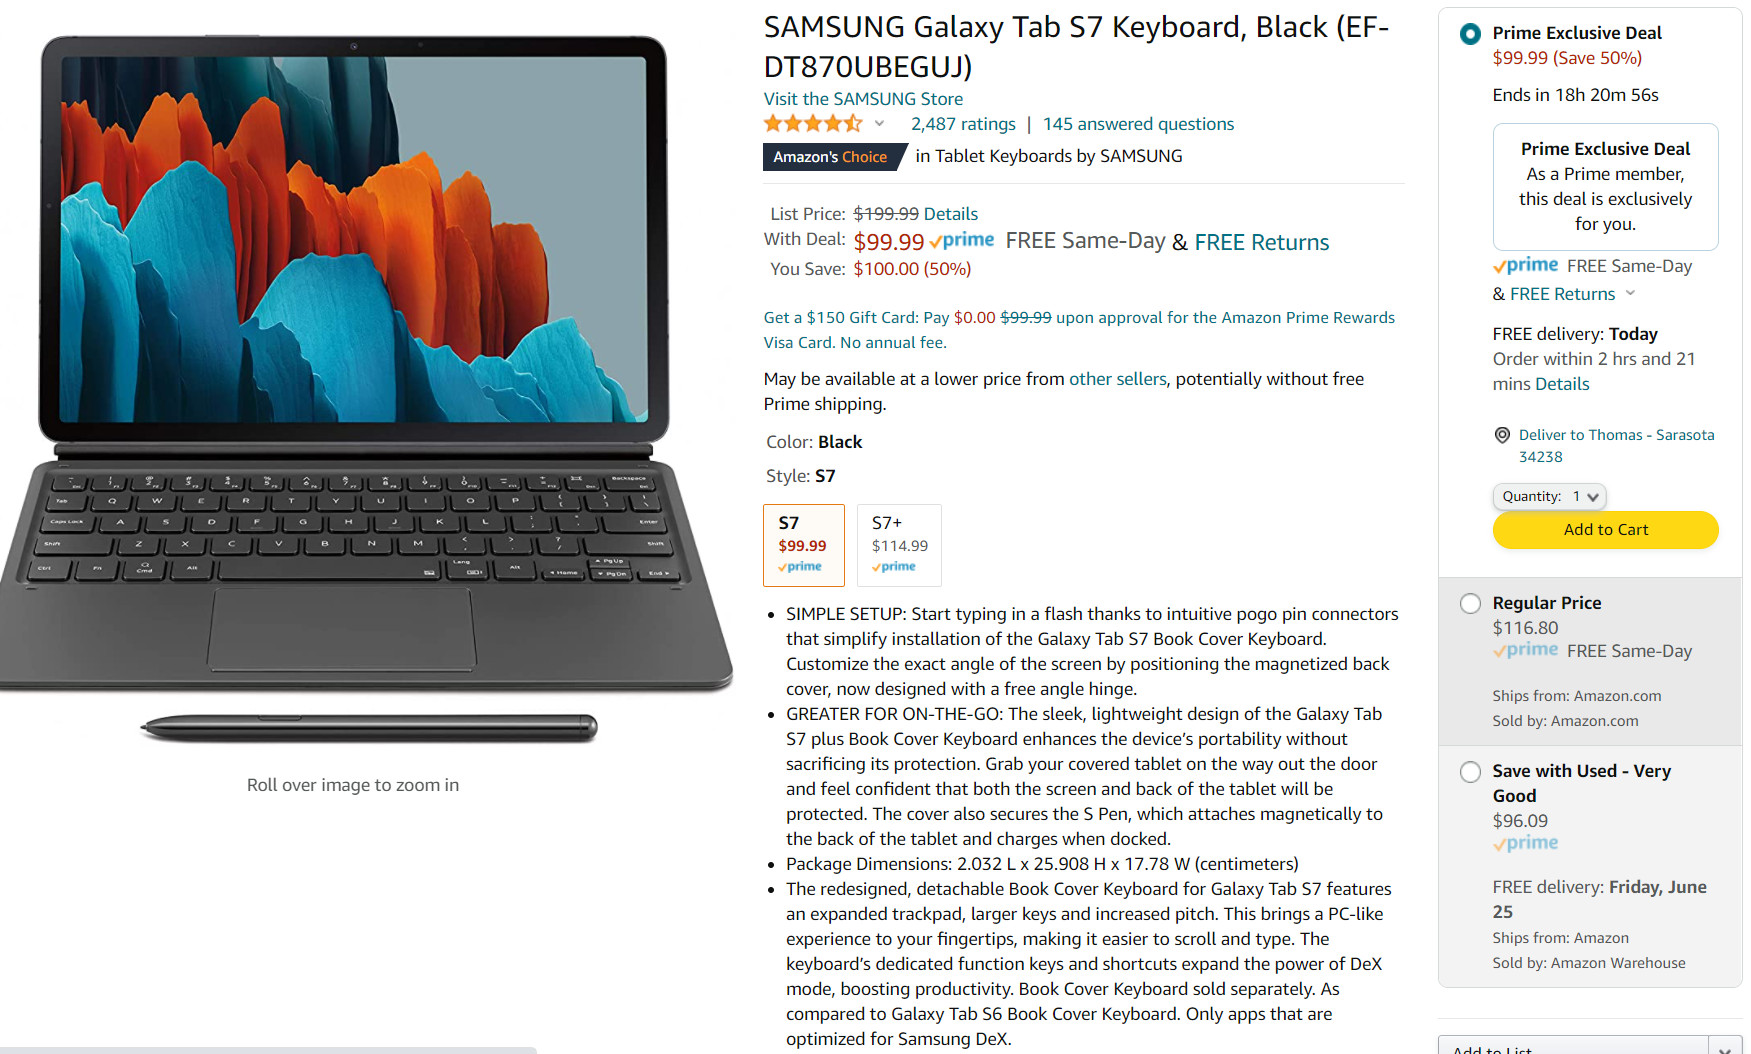Viewport: 1751px width, 1054px height.
Task: Open the 2,487 ratings link
Action: point(963,124)
